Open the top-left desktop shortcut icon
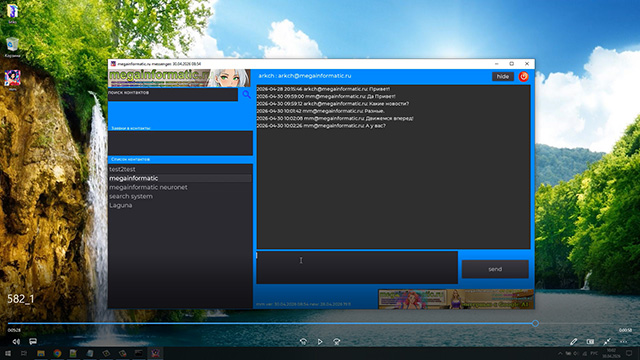 click(12, 13)
